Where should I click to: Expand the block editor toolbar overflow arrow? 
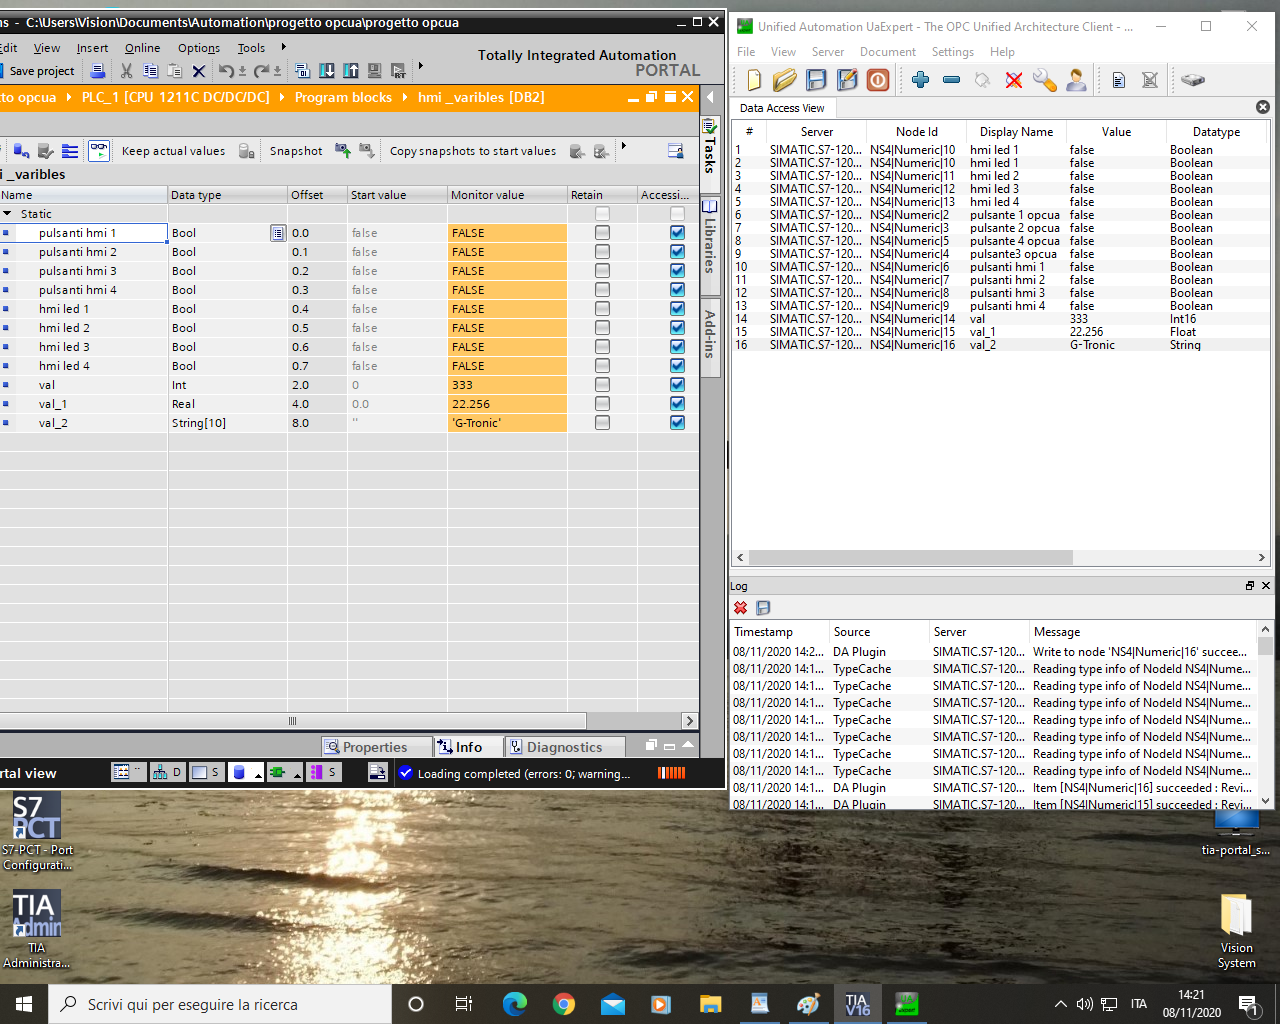(x=623, y=147)
